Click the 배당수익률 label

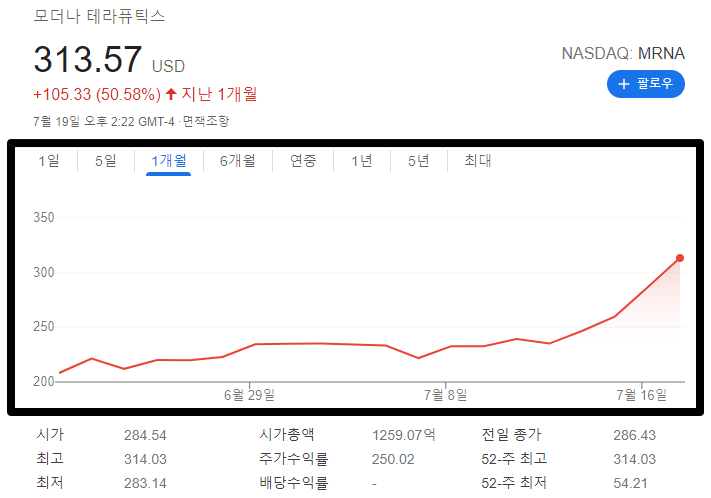(293, 483)
